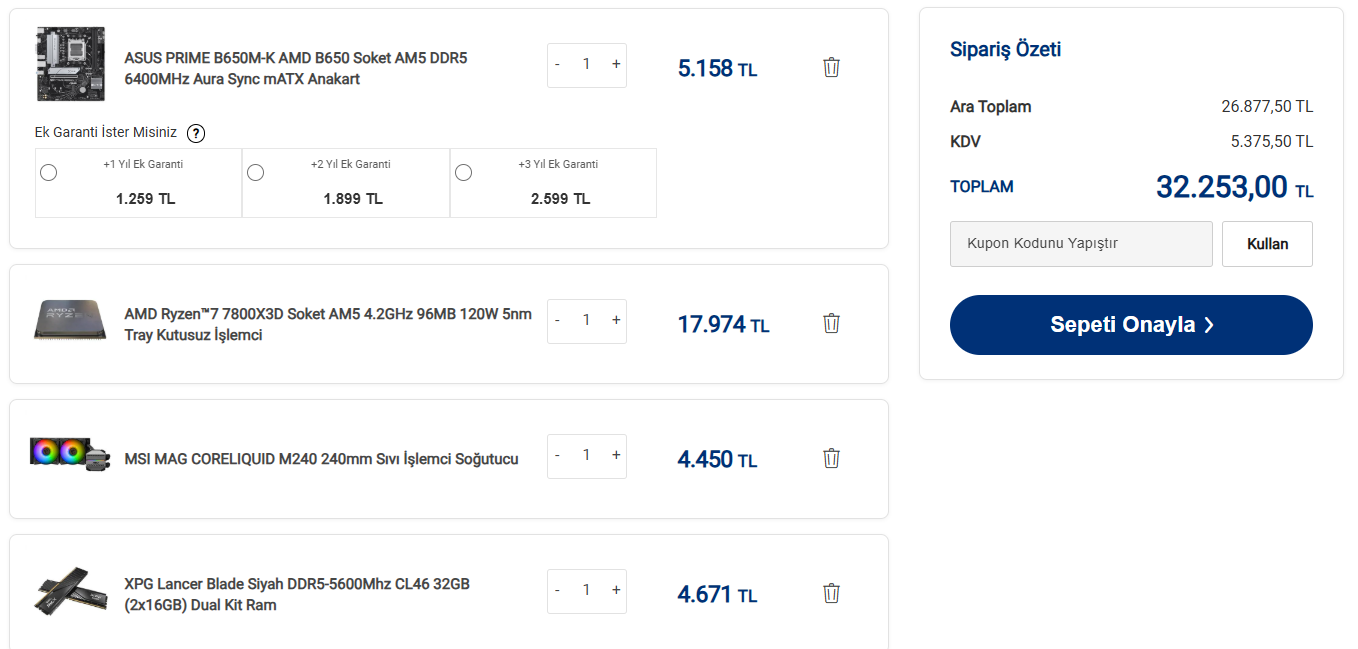This screenshot has width=1358, height=649.
Task: Click trash icon for MSI MAG CORELIQUID cooler
Action: coord(831,458)
